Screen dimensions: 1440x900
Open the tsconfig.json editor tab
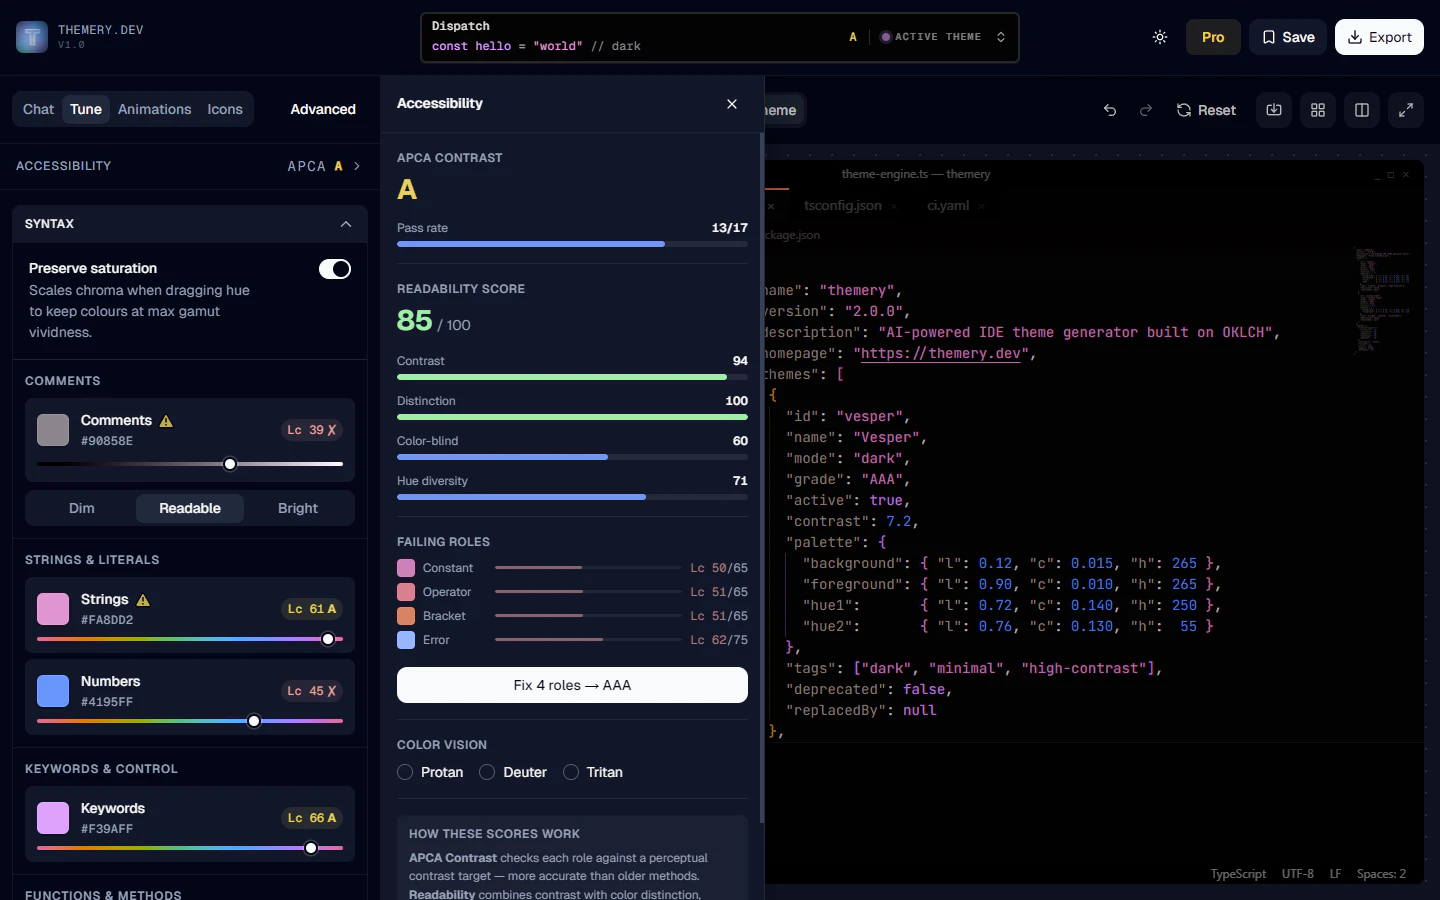(844, 205)
